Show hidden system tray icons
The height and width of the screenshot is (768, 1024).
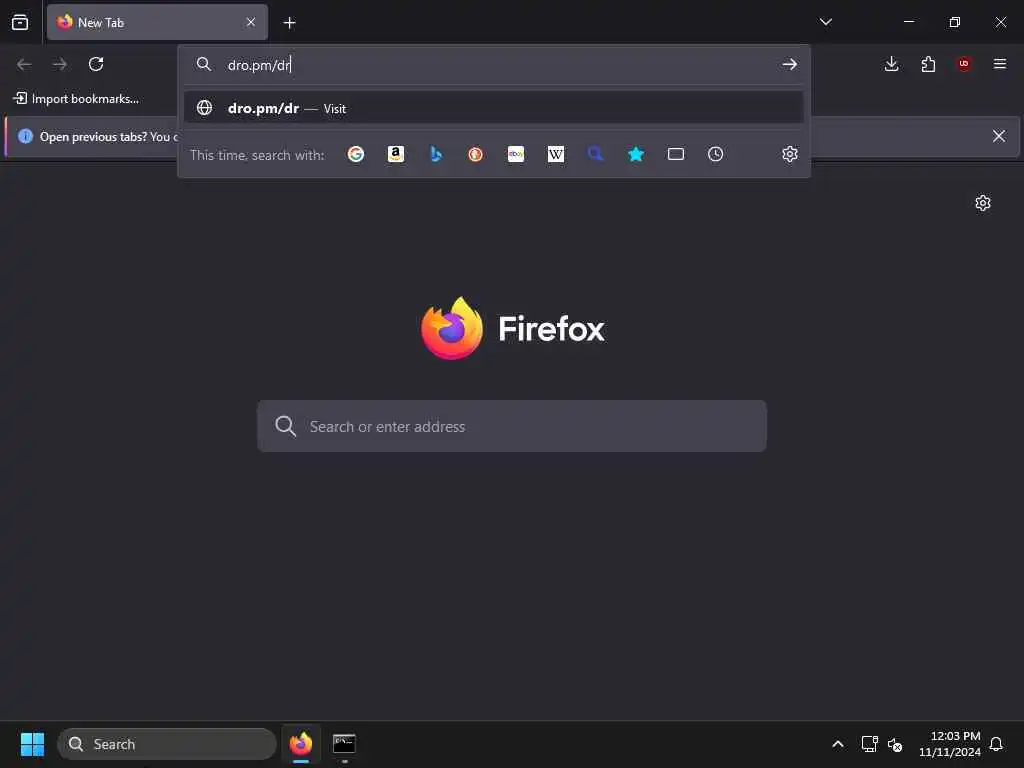coord(838,744)
